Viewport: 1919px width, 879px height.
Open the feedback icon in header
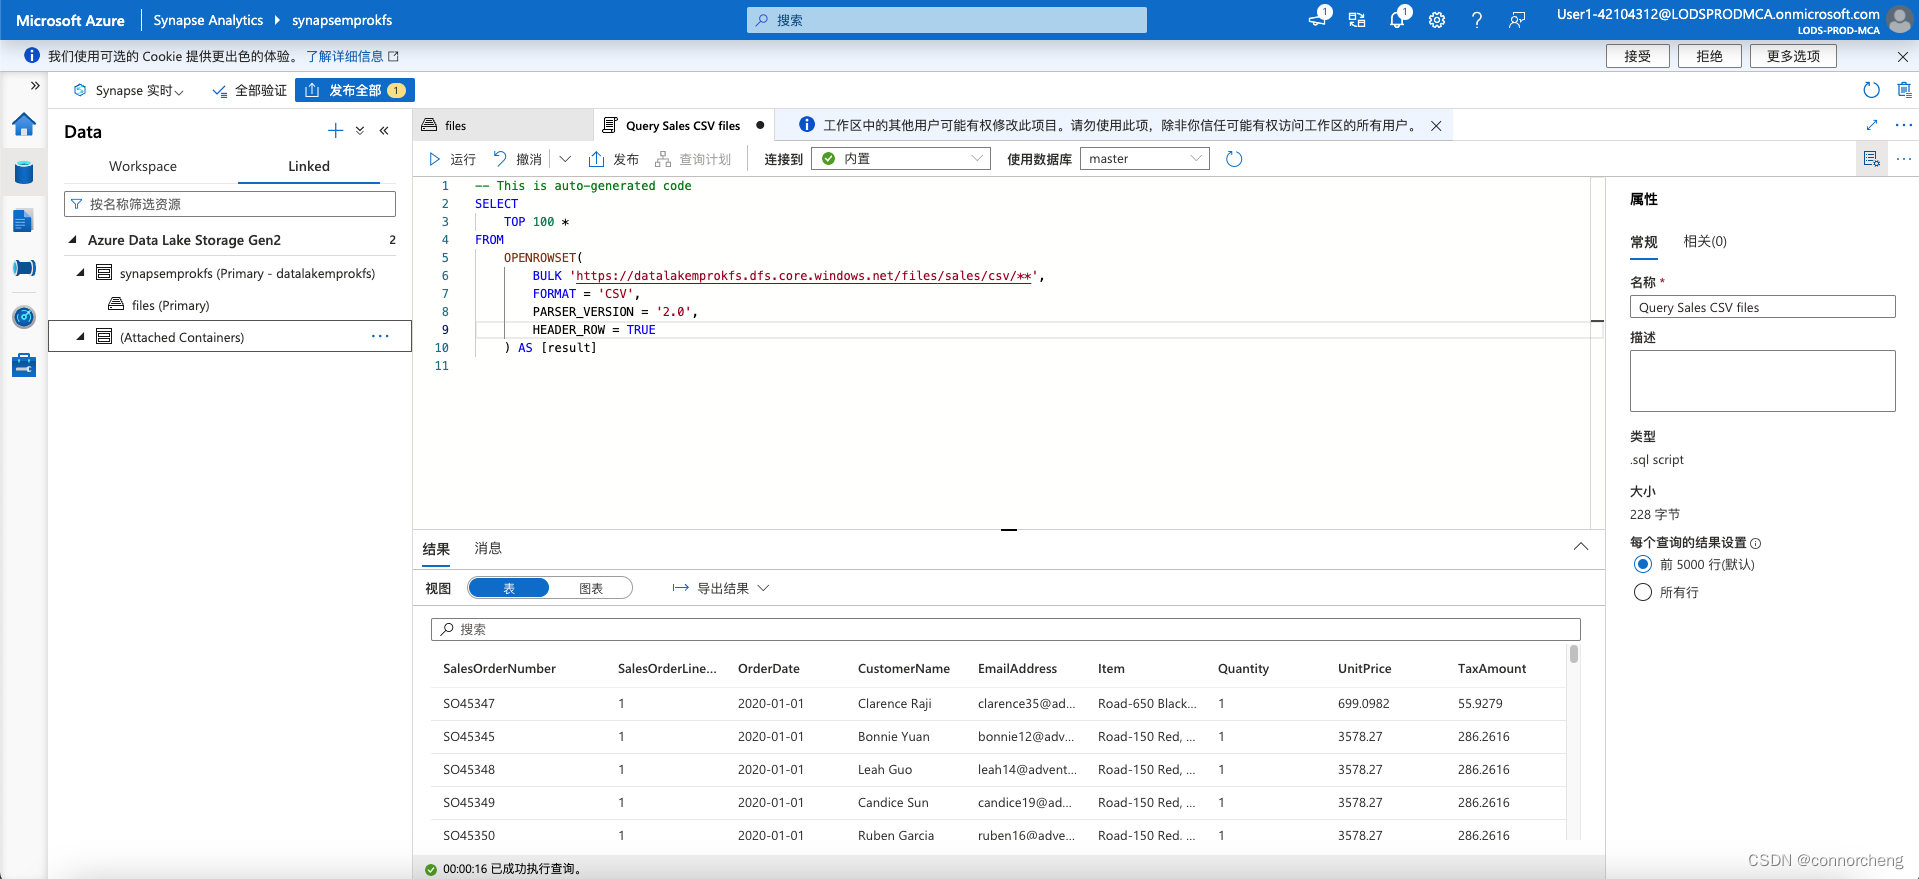click(x=1517, y=20)
